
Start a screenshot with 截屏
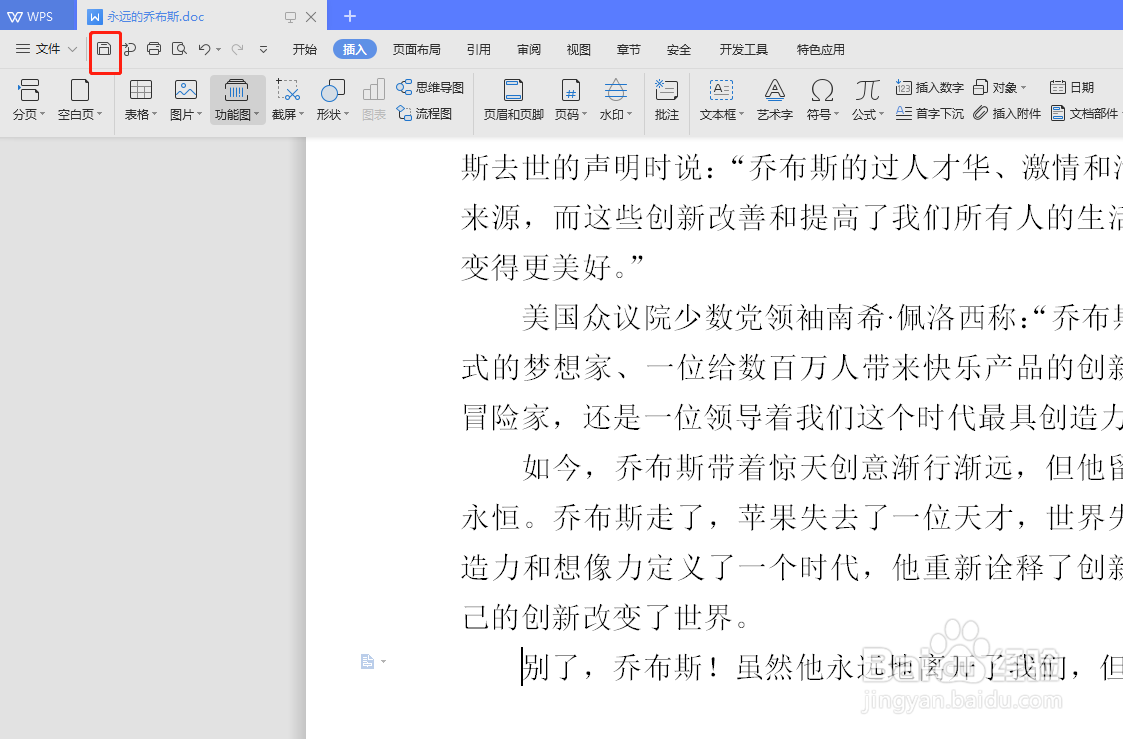click(x=288, y=100)
